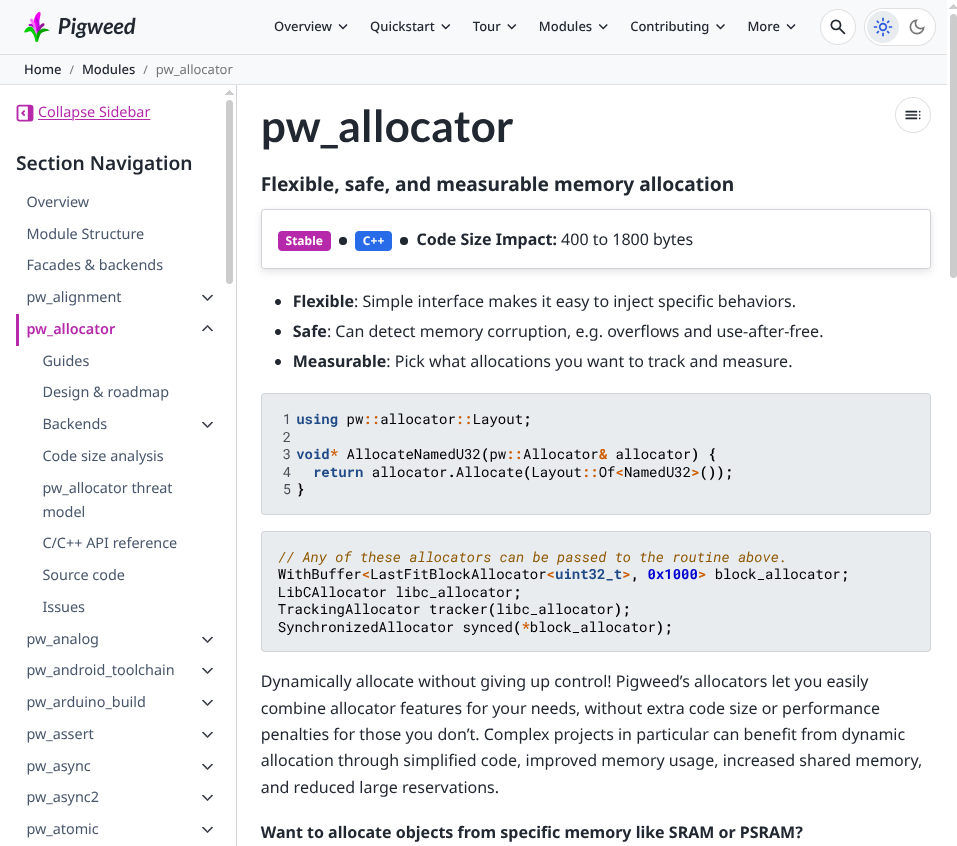Click the sidebar vertical scrollbar
957x846 pixels.
(x=229, y=192)
